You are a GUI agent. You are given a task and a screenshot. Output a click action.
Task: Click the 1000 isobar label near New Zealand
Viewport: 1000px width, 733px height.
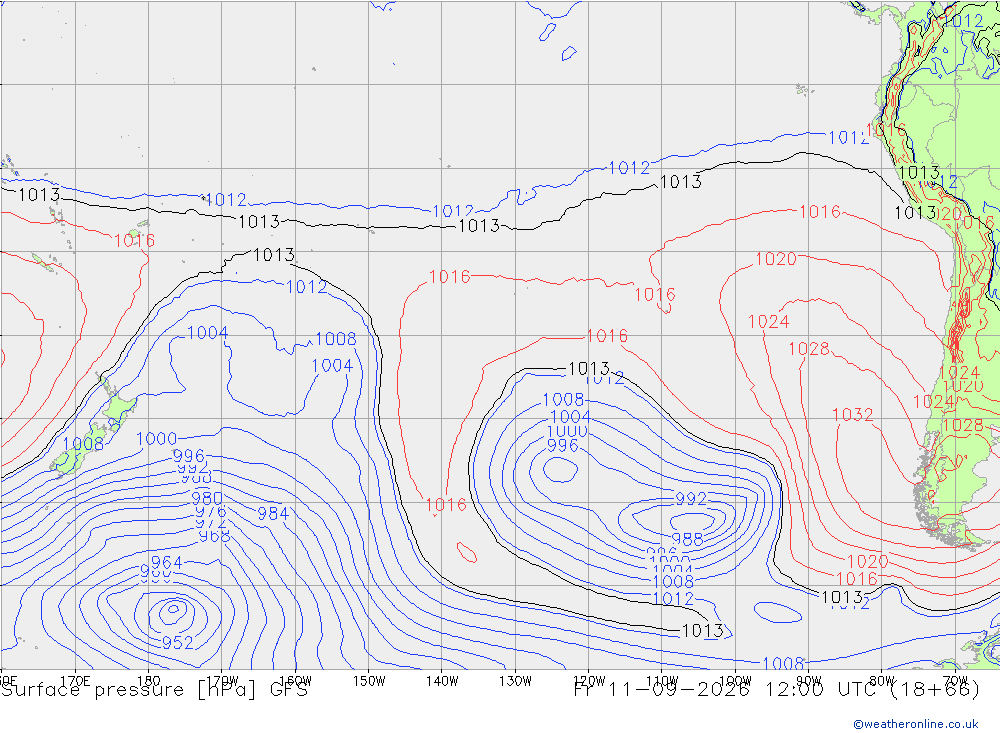(156, 439)
